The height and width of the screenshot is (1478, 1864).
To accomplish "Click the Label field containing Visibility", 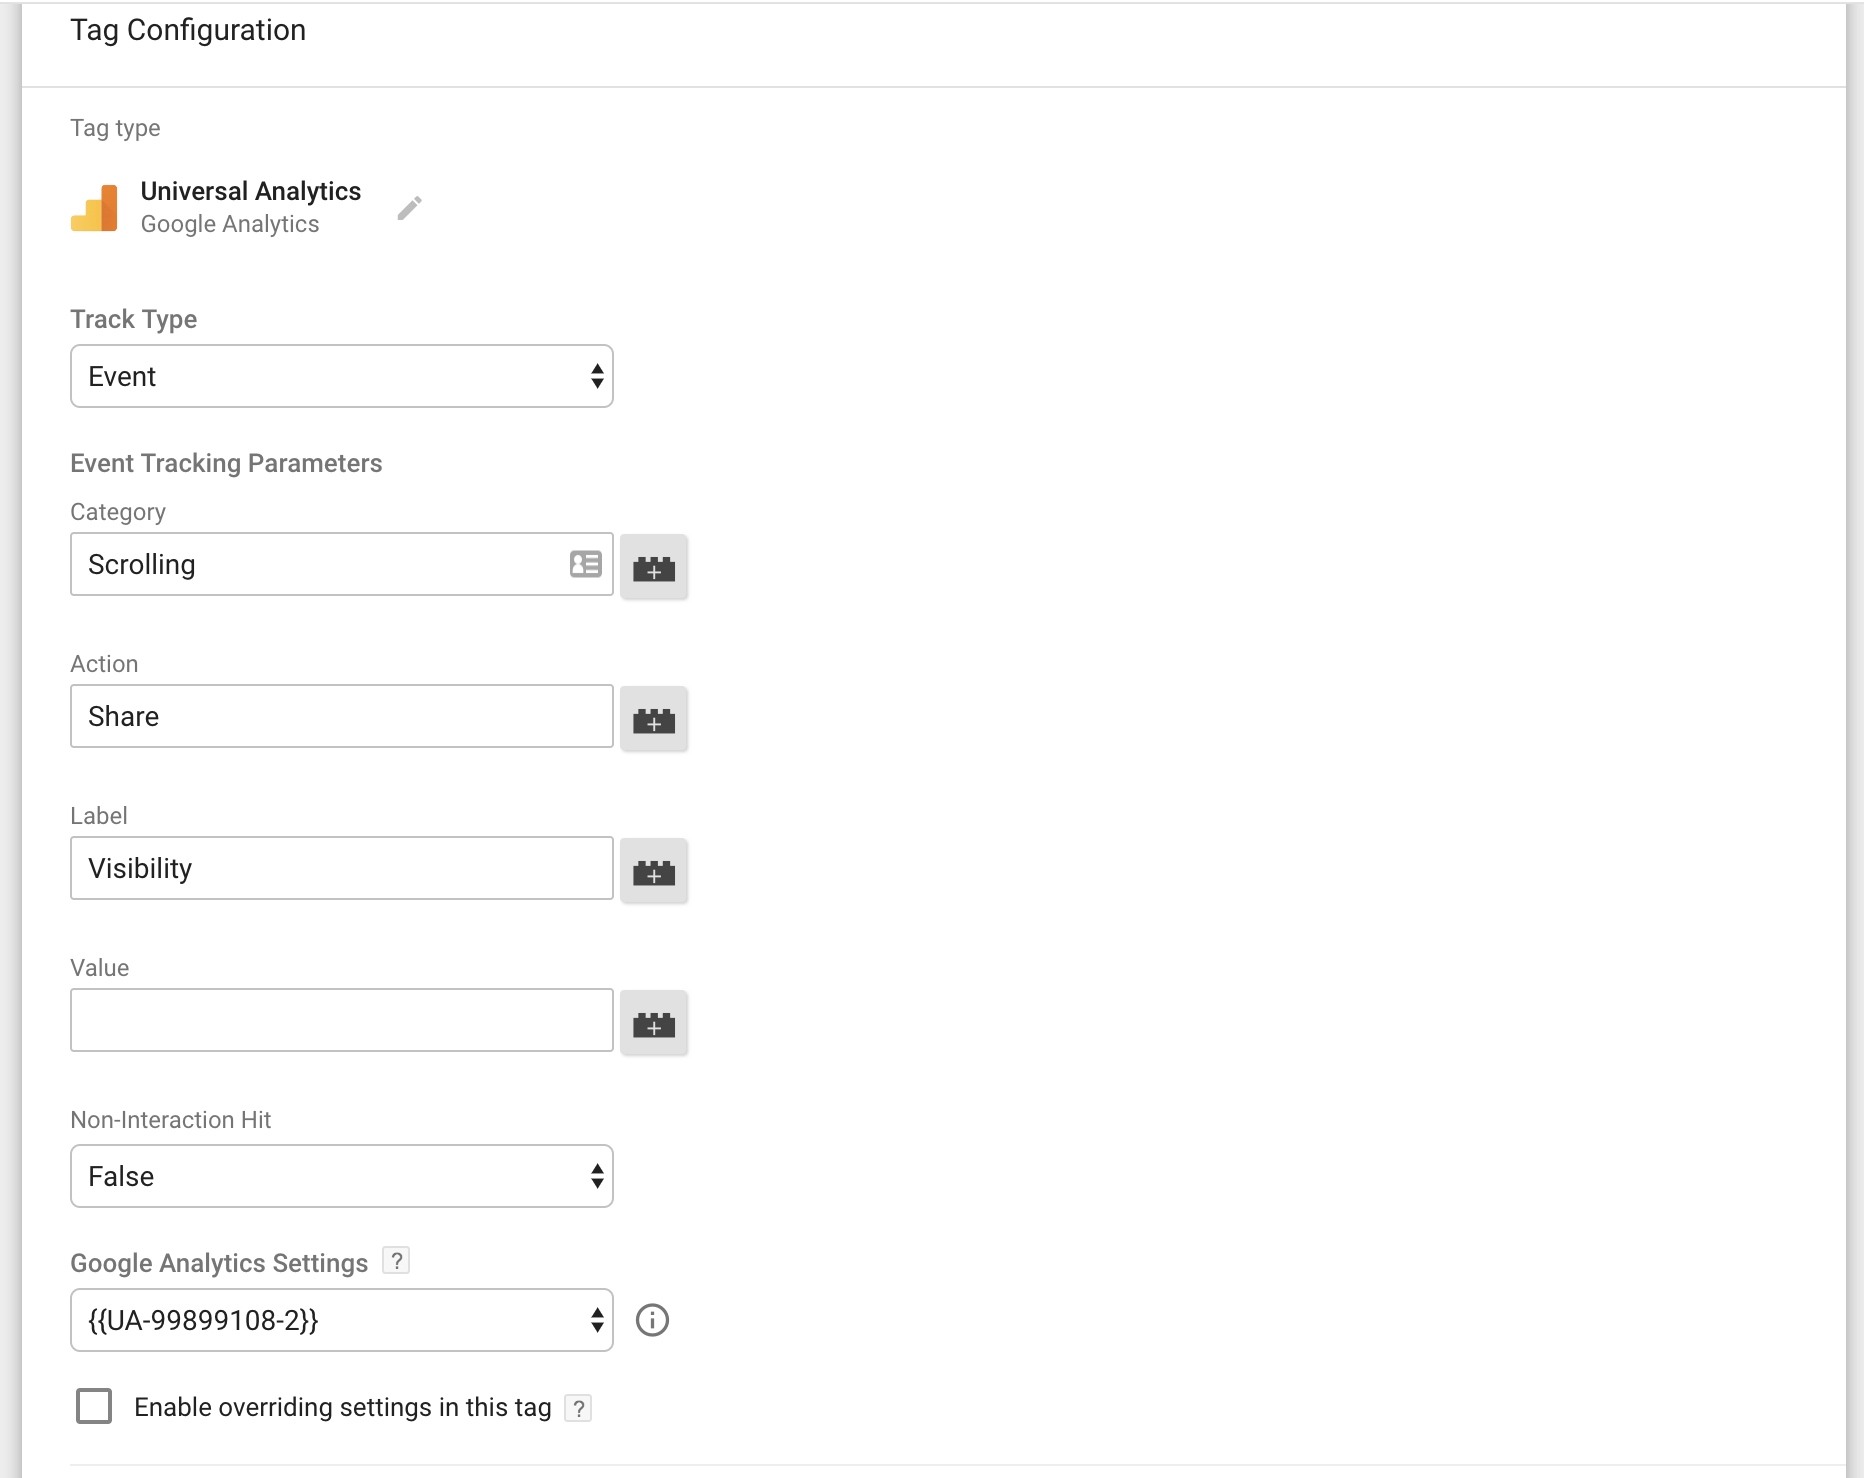I will pos(341,869).
